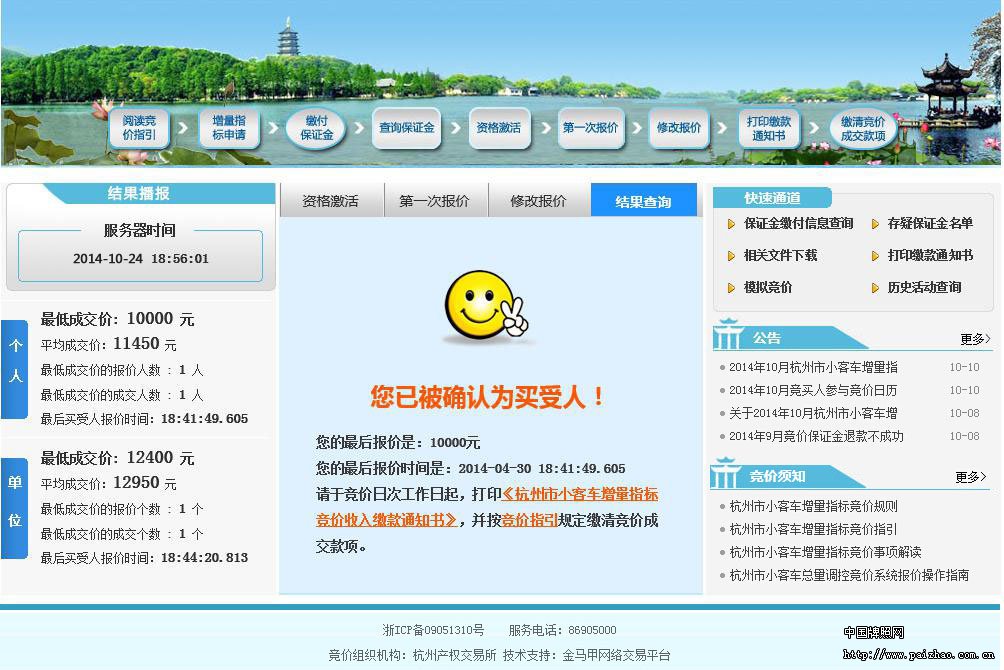The height and width of the screenshot is (670, 1004).
Task: Click the 历史活动查询 link
Action: (x=924, y=288)
